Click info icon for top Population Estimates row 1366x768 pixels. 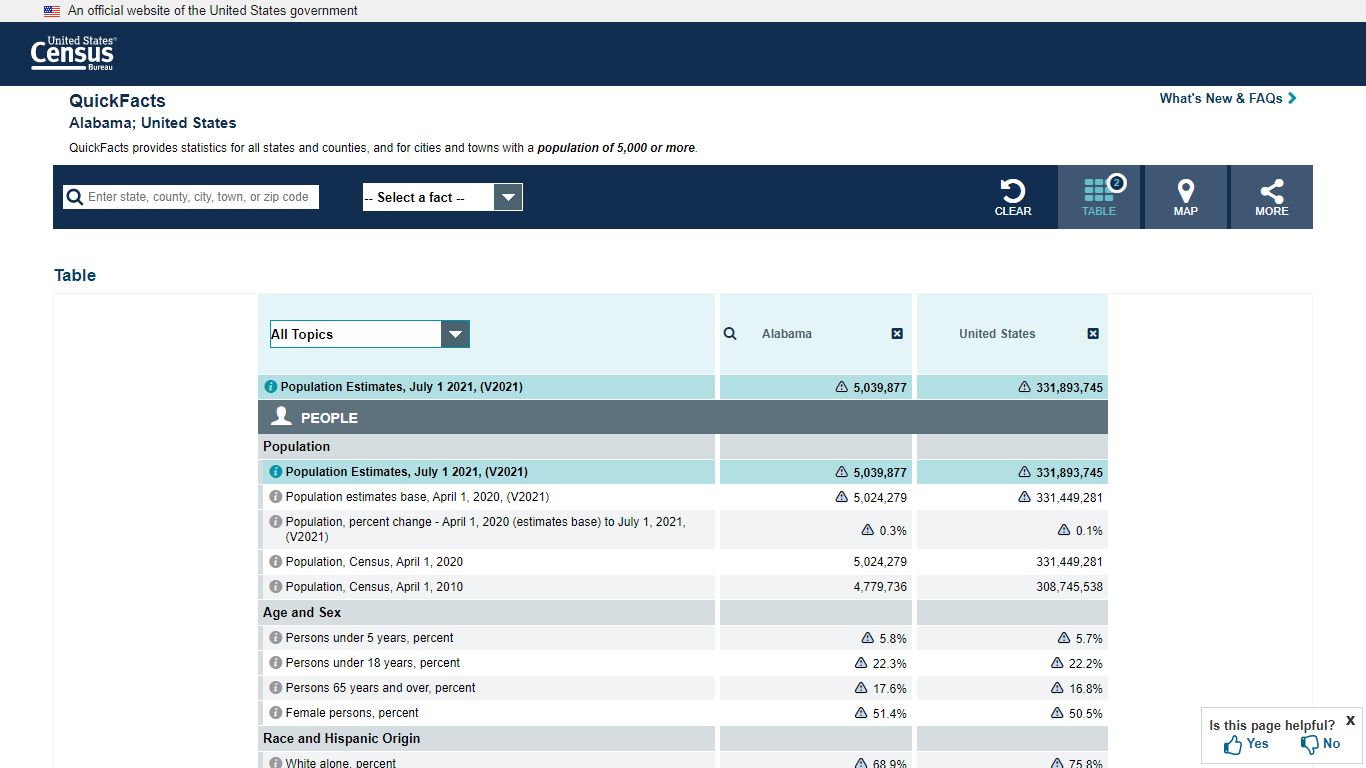click(x=270, y=387)
